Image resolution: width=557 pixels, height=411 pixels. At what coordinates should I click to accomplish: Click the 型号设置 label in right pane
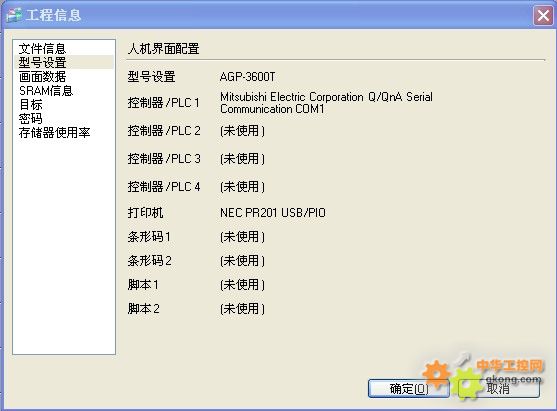click(x=151, y=76)
